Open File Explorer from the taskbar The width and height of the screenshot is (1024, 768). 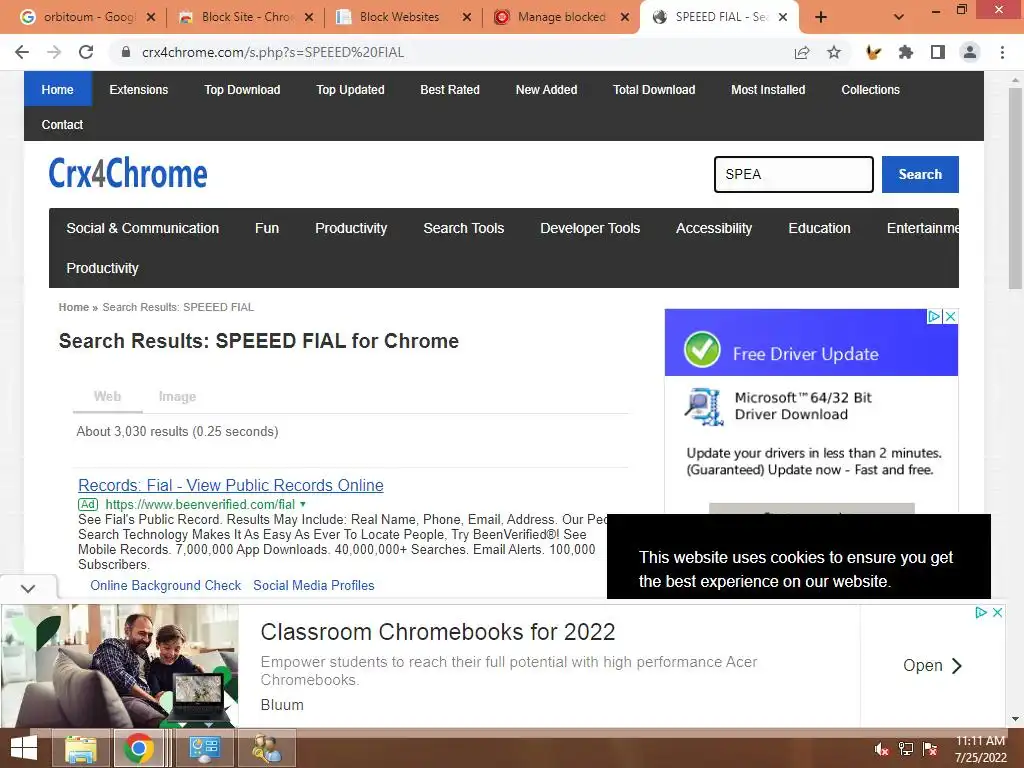pos(80,748)
